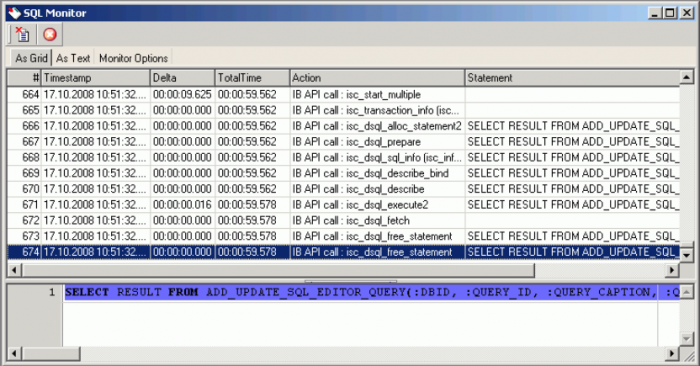Viewport: 700px width, 366px height.
Task: Select row 664 isc_start_multiple
Action: click(x=343, y=95)
